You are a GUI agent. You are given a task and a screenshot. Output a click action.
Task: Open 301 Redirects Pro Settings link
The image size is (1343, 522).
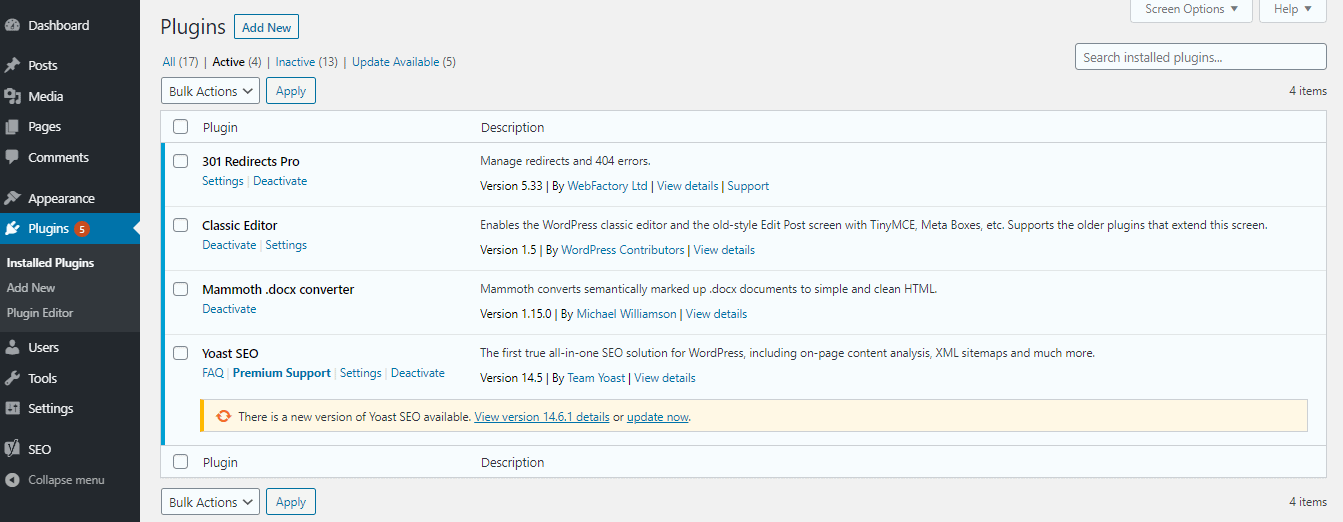pyautogui.click(x=223, y=181)
